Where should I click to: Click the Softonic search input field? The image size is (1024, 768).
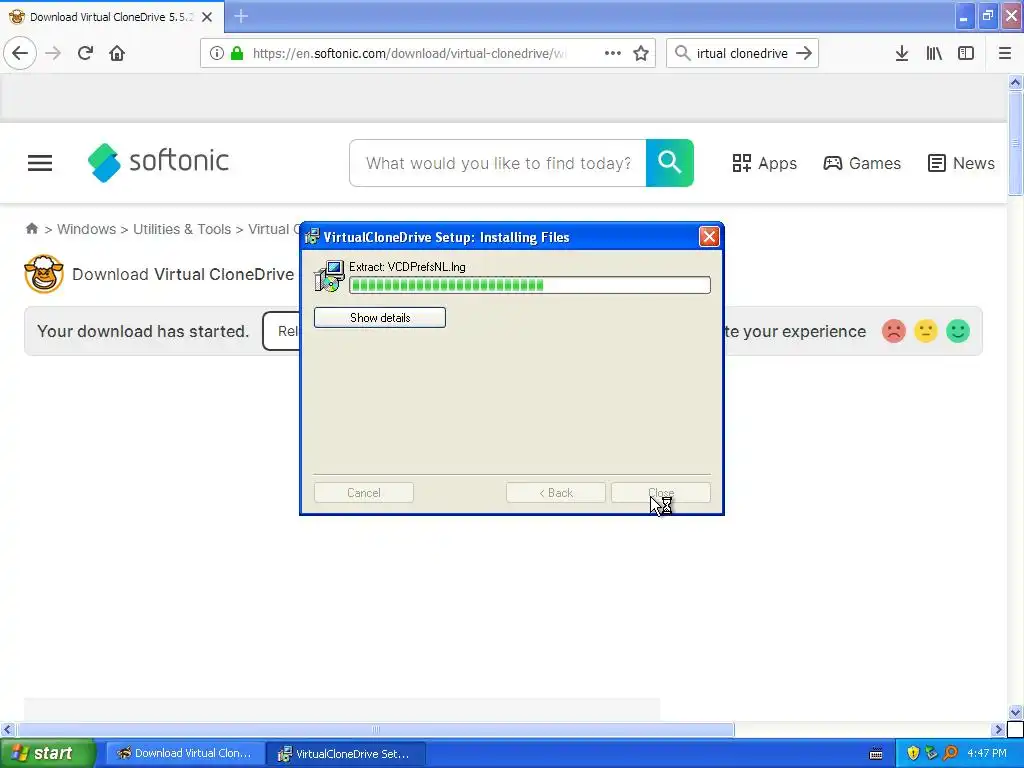coord(498,163)
